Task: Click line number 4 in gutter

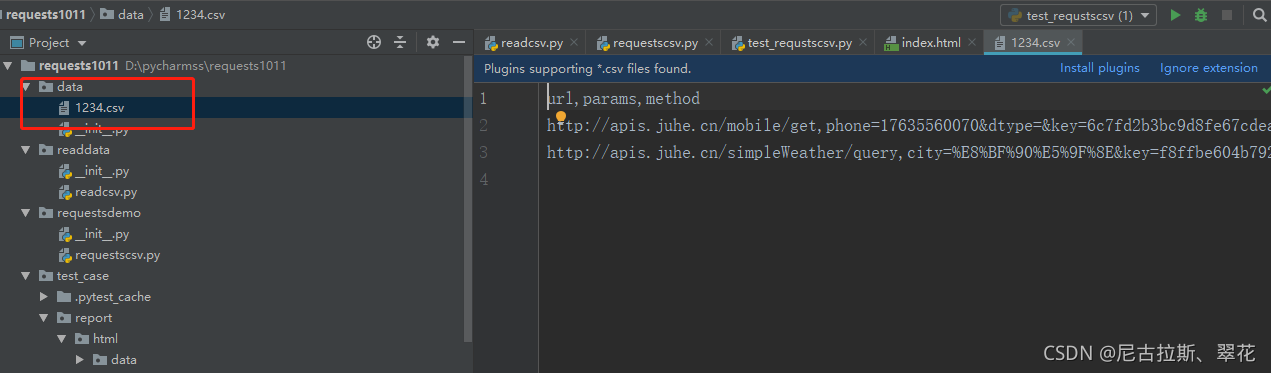Action: pos(483,180)
